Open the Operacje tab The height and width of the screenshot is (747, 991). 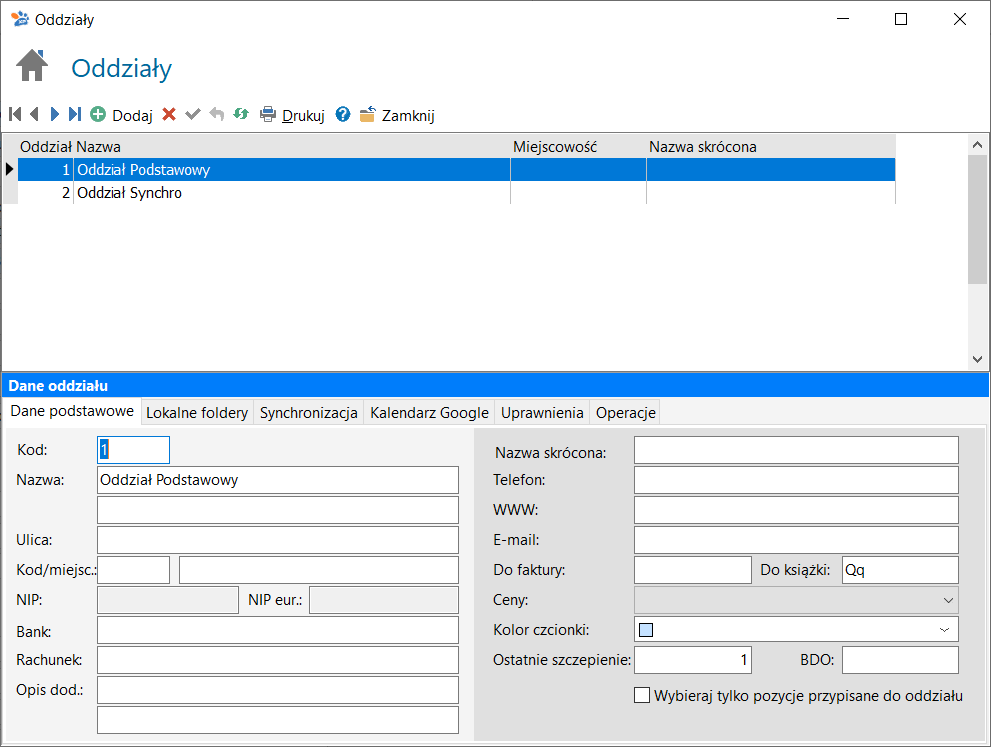pos(626,413)
